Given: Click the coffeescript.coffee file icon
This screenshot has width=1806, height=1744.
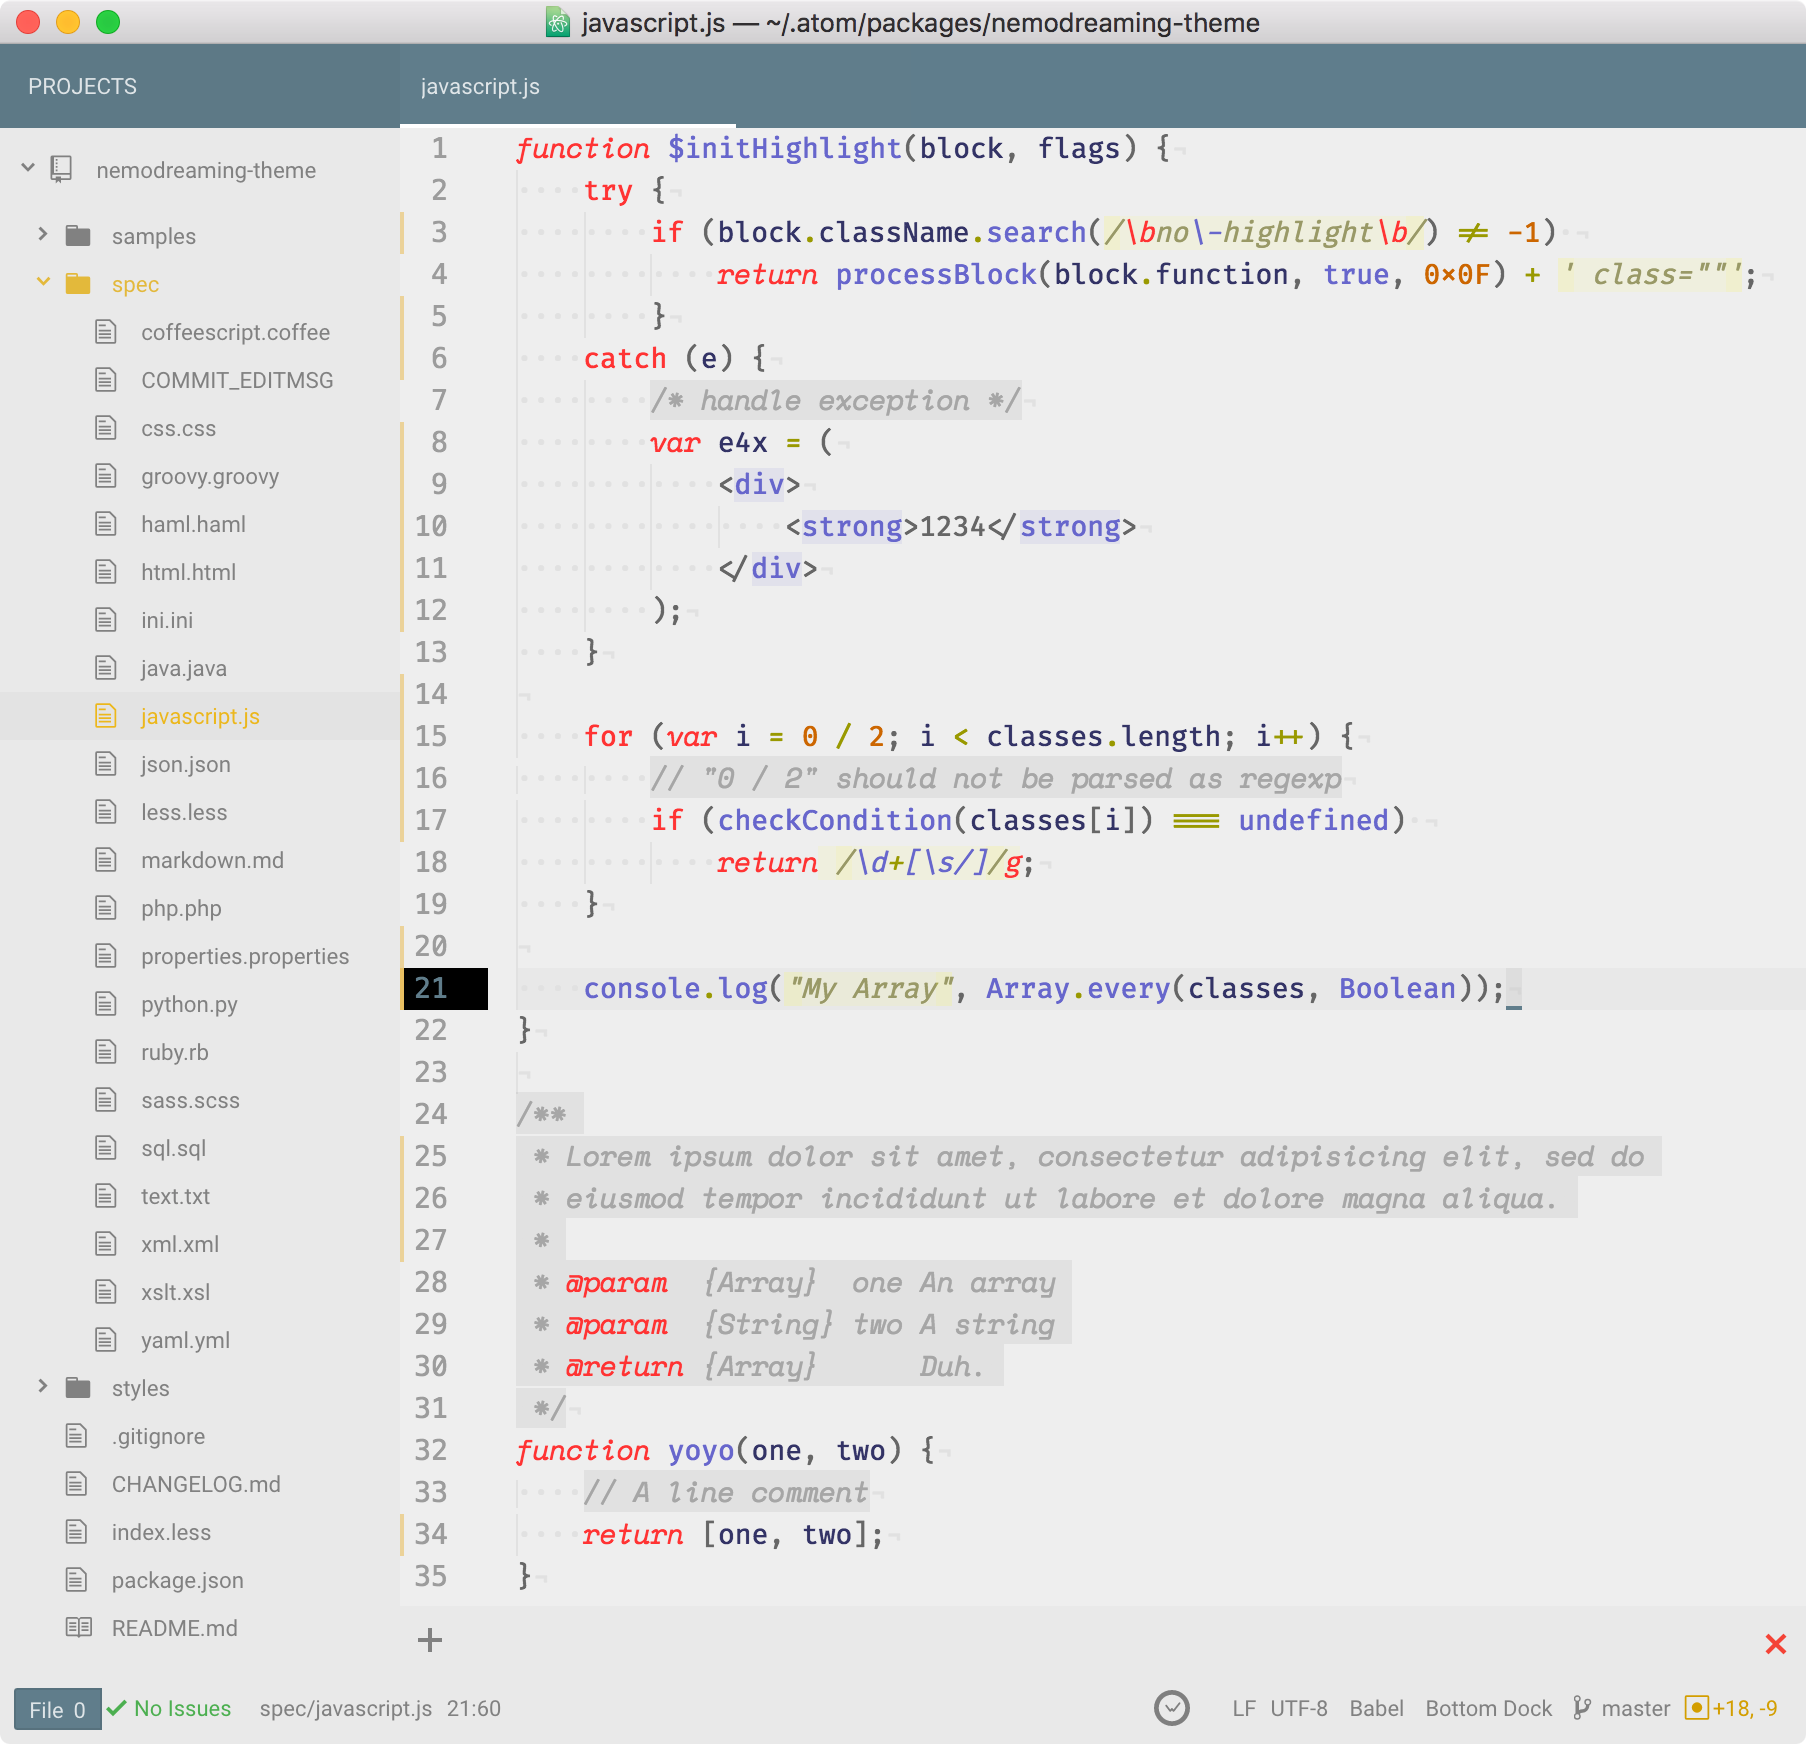Looking at the screenshot, I should [x=106, y=331].
